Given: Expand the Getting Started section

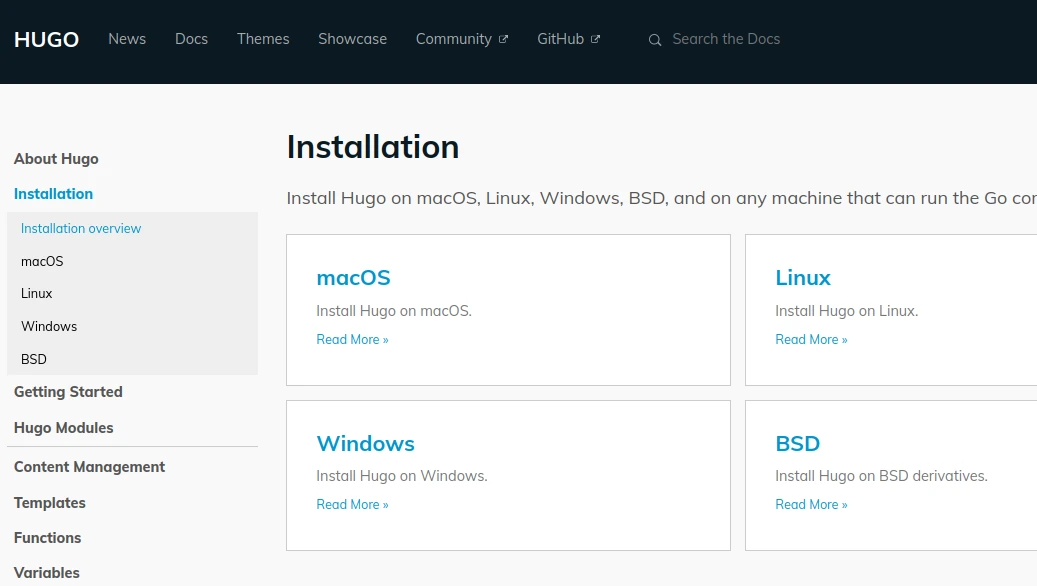Looking at the screenshot, I should click(68, 392).
